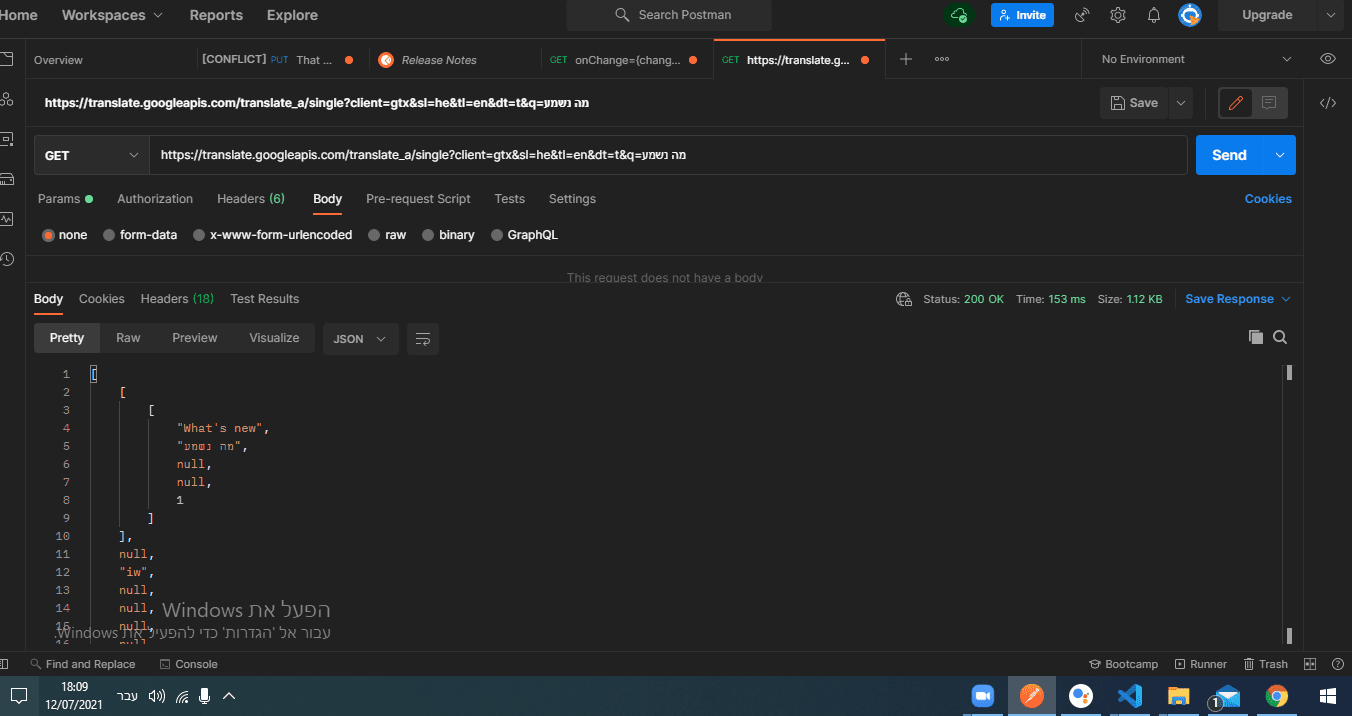Toggle the environment quick look eye

[x=1328, y=59]
